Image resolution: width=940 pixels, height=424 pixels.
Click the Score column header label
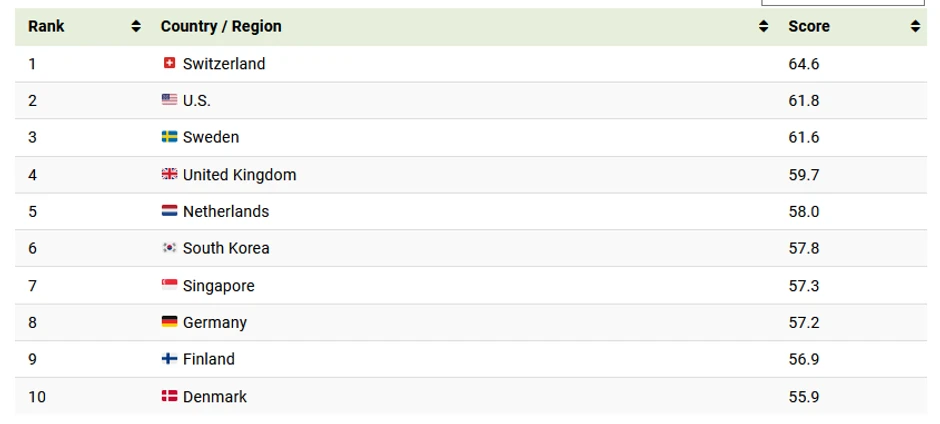click(808, 27)
